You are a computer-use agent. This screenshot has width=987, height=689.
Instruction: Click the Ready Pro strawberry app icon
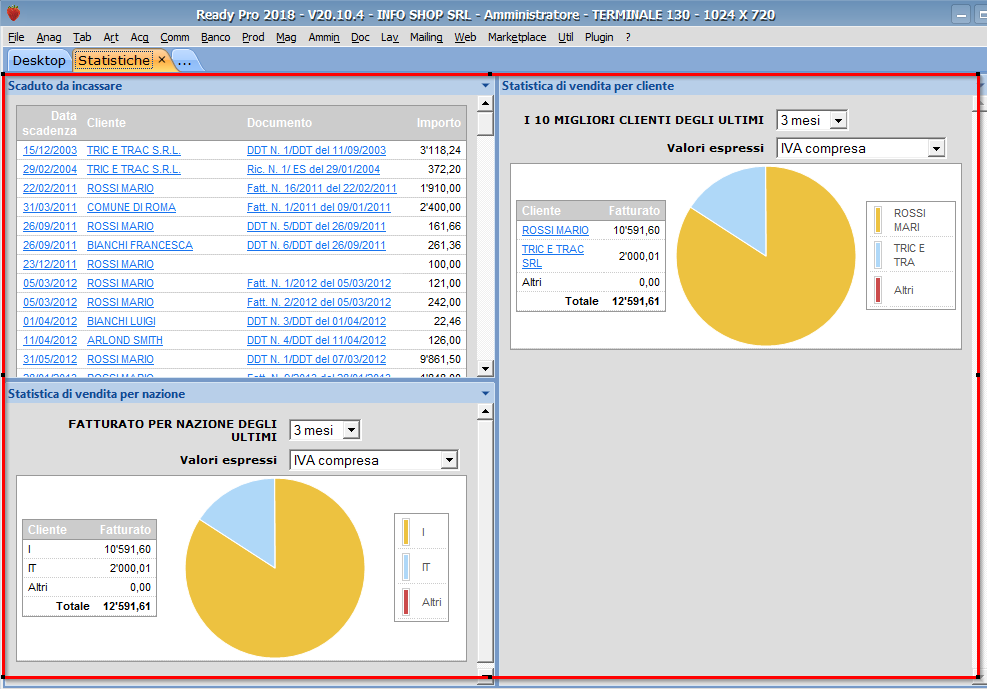(x=12, y=14)
